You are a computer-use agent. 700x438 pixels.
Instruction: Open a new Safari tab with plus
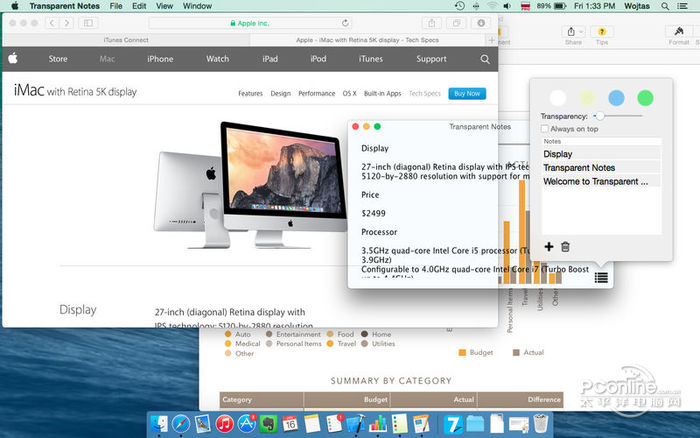[492, 40]
